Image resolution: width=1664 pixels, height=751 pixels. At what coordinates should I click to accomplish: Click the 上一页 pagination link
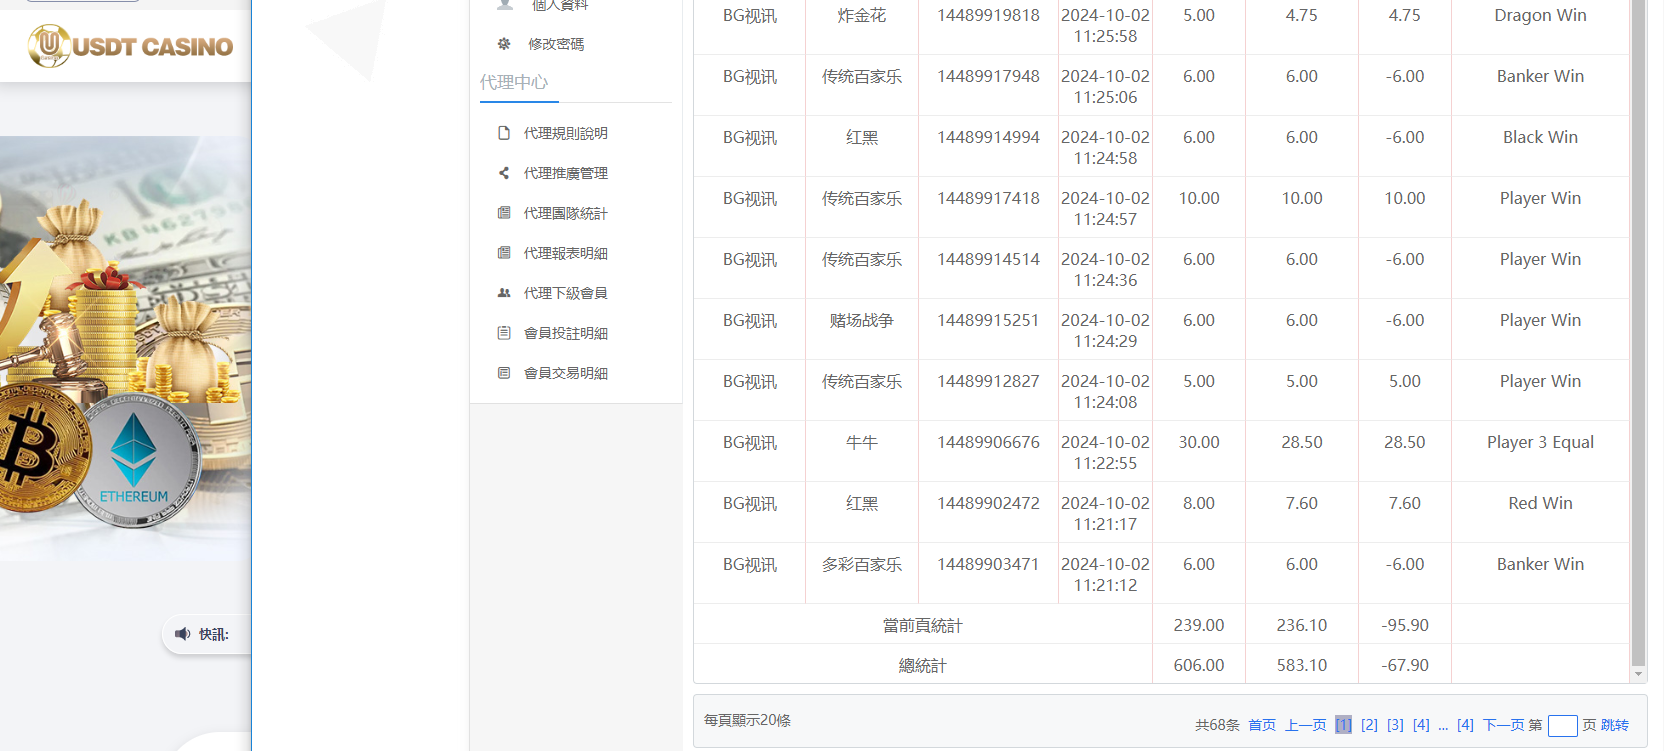pyautogui.click(x=1306, y=725)
